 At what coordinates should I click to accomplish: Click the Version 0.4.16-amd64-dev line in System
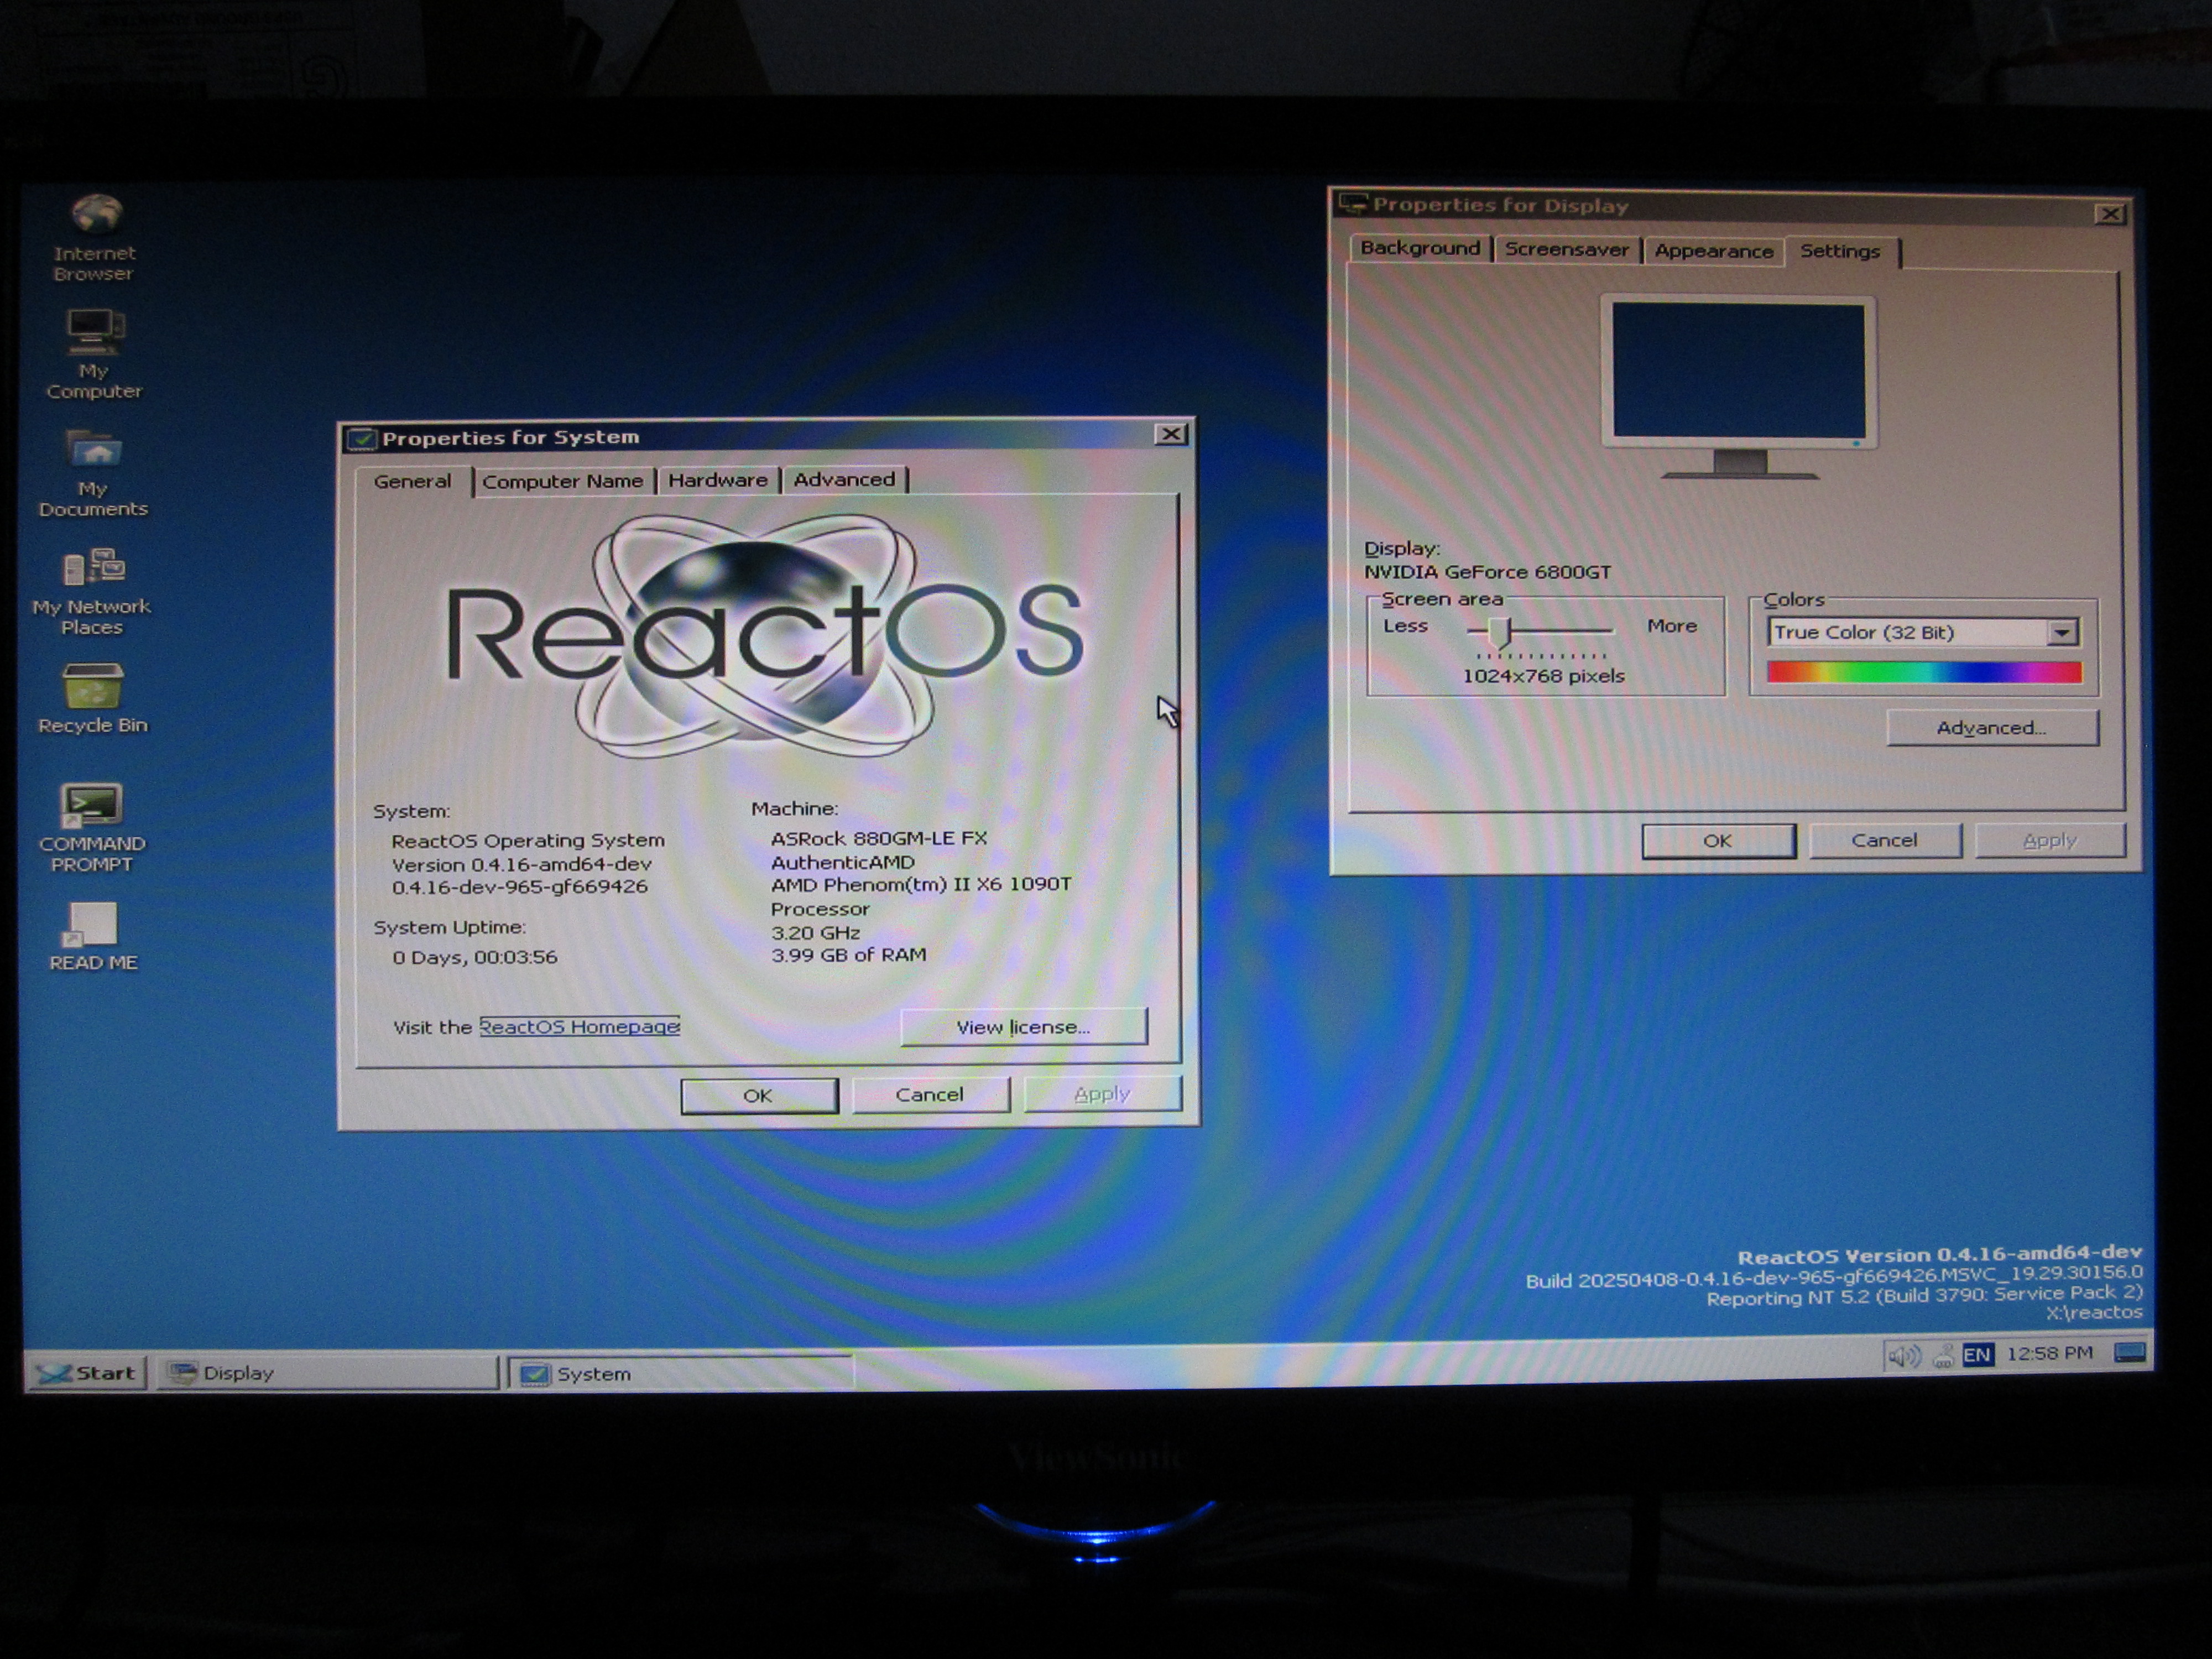(522, 864)
